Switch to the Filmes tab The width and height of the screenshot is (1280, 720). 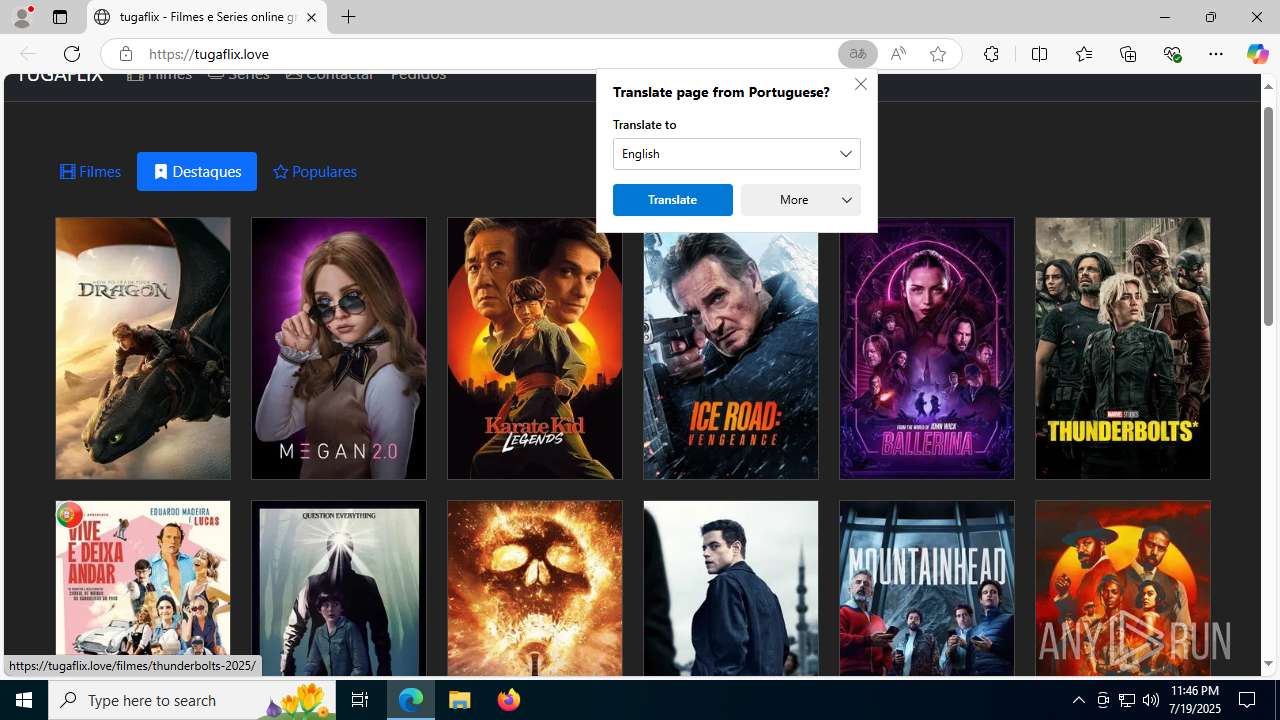(90, 172)
